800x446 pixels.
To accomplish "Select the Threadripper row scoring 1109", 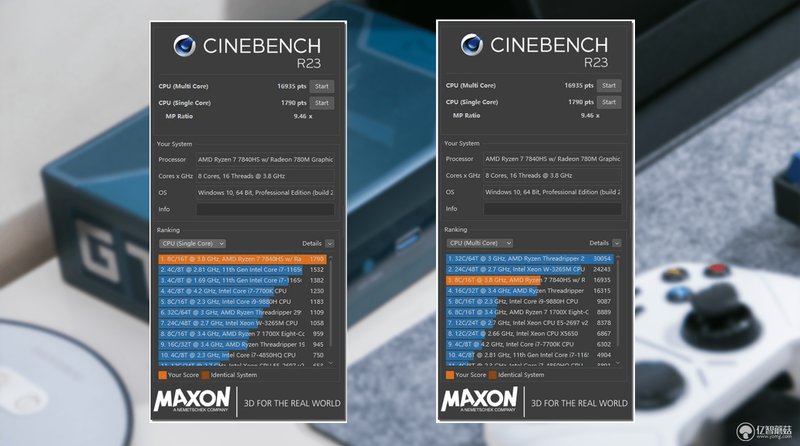I will pos(242,312).
